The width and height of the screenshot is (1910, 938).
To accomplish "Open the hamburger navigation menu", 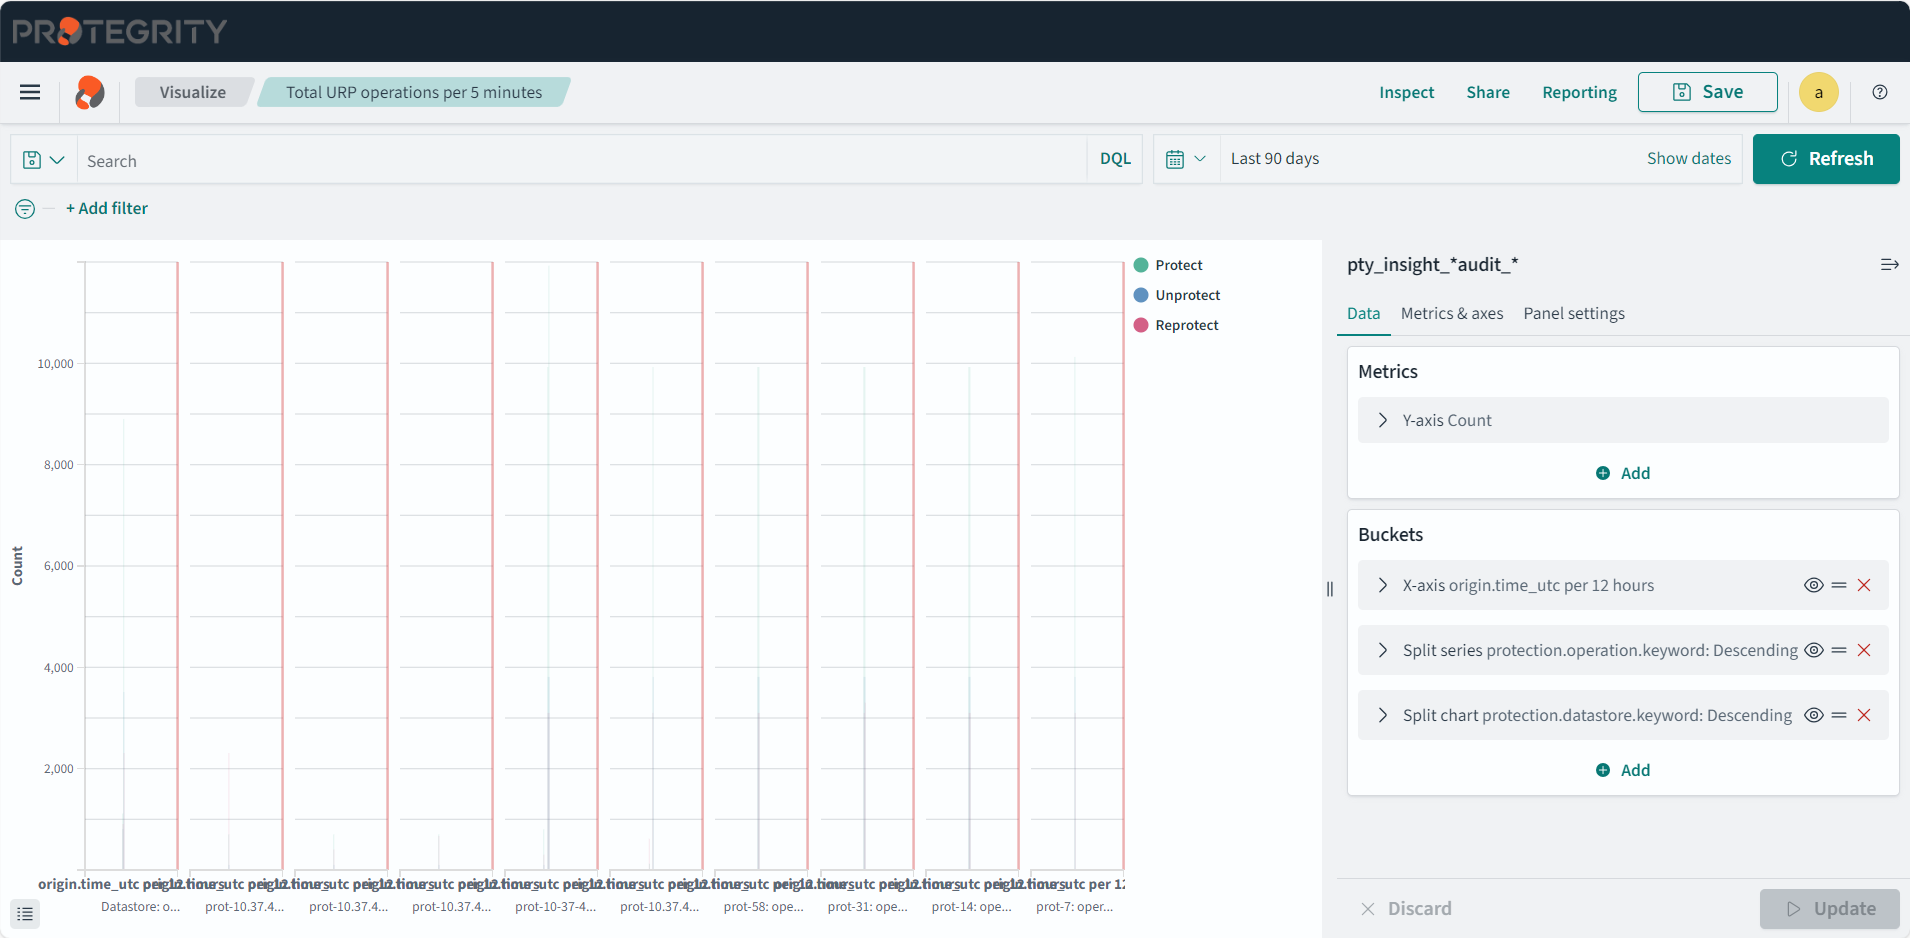I will [x=30, y=92].
